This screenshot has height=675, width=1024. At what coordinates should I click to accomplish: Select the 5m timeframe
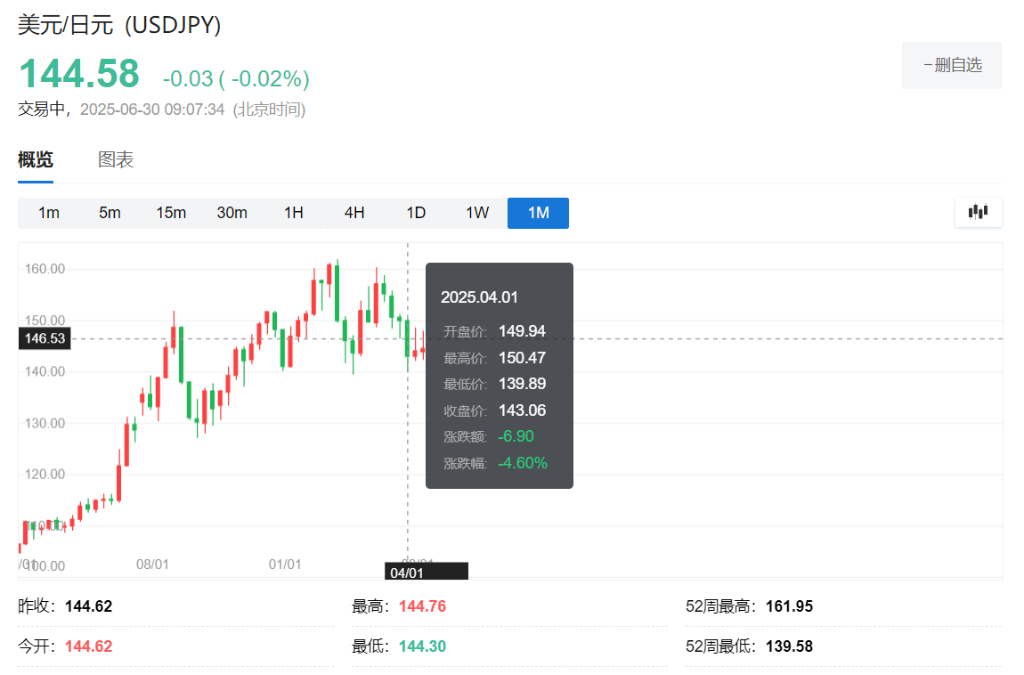(110, 213)
